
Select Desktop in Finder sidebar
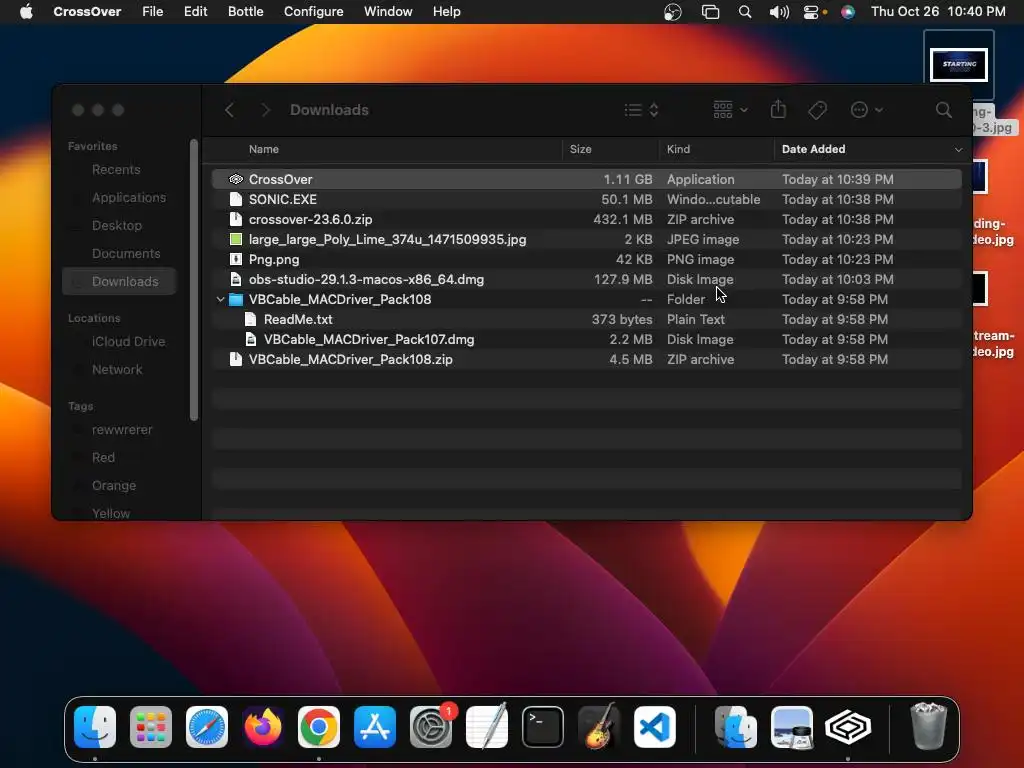point(117,226)
